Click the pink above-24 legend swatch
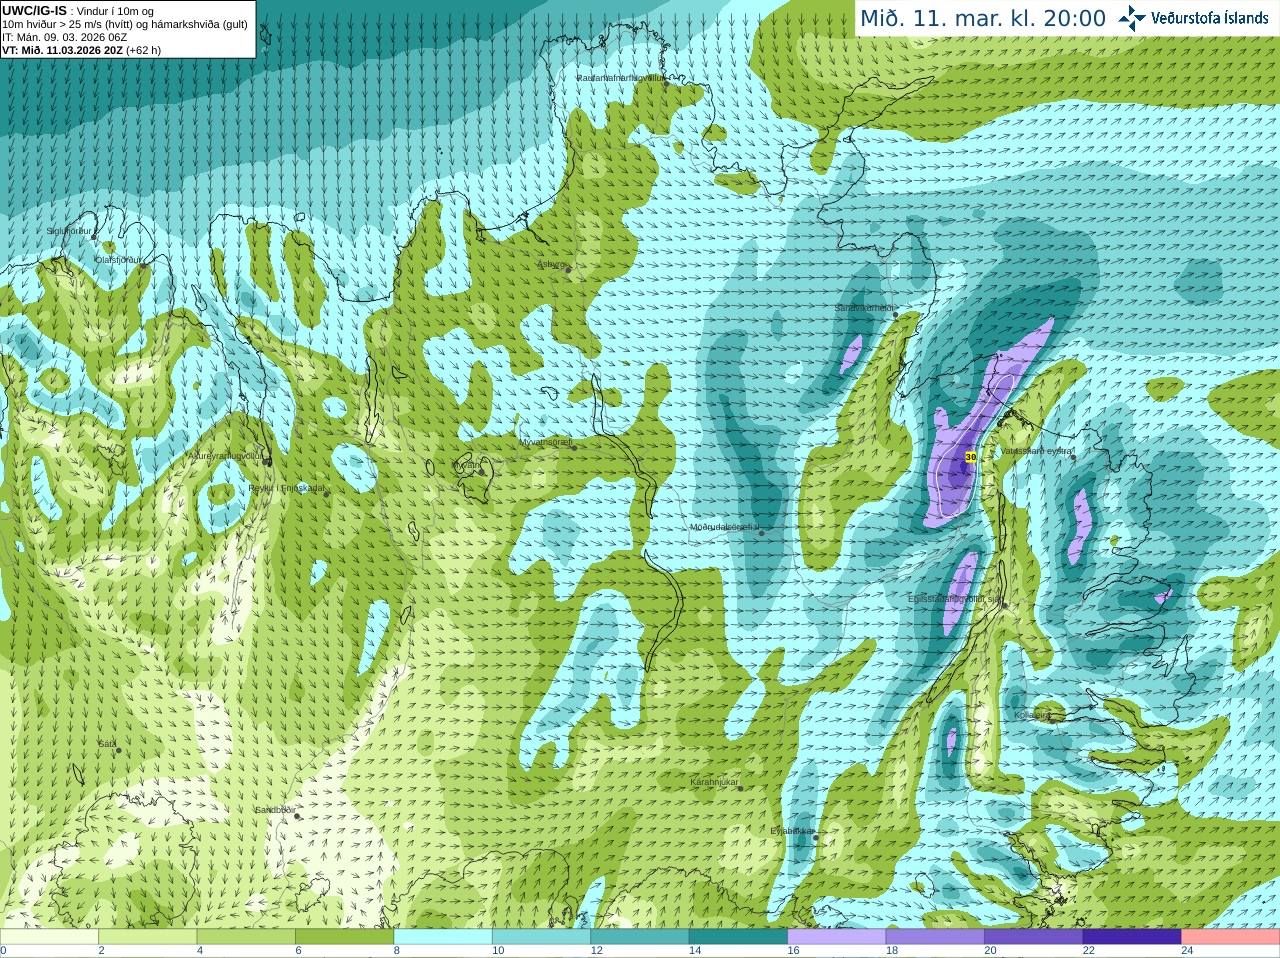1280x958 pixels. [x=1231, y=937]
